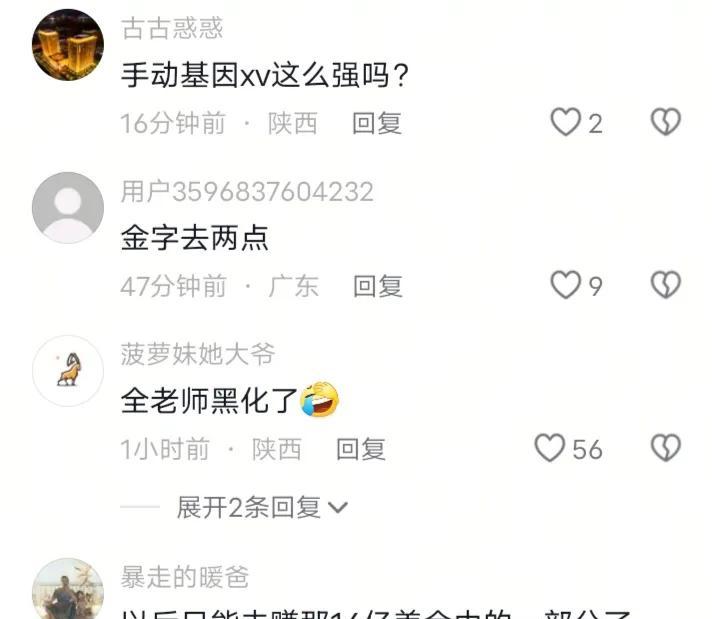712x619 pixels.
Task: Dislike the comment by 菠萝妹她大爷
Action: 666,448
